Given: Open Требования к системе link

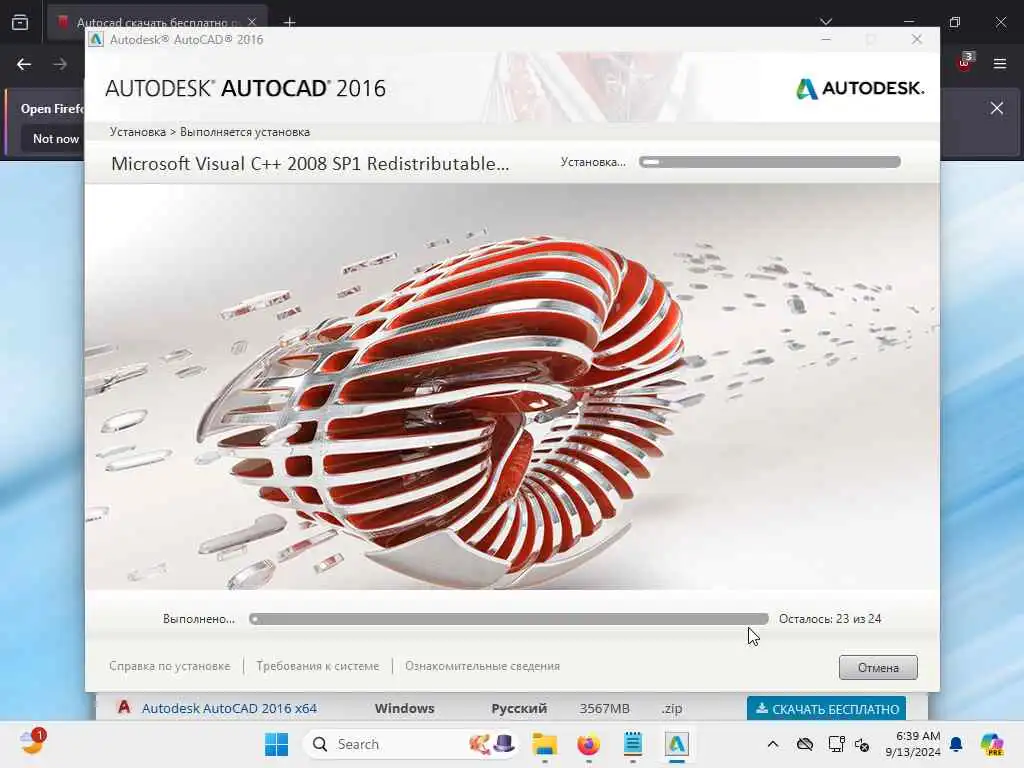Looking at the screenshot, I should click(317, 666).
